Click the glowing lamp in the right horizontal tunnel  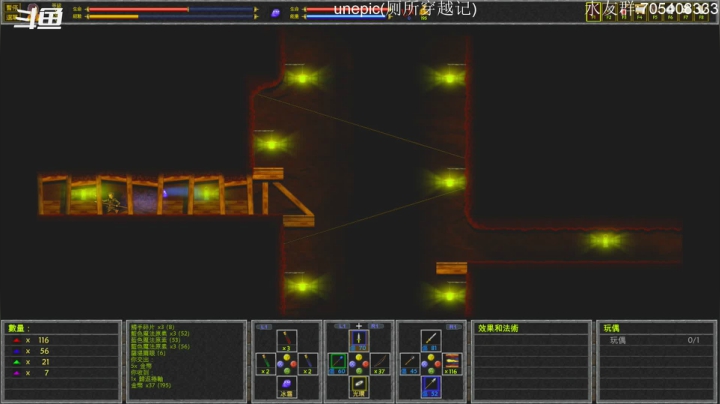pyautogui.click(x=605, y=240)
